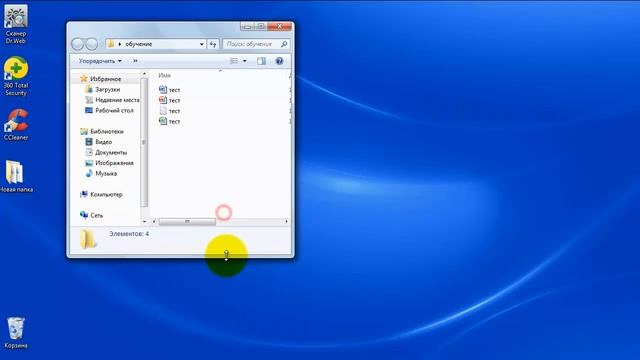Select the обучение breadcrumb in the address bar
The image size is (640, 360).
tap(139, 44)
